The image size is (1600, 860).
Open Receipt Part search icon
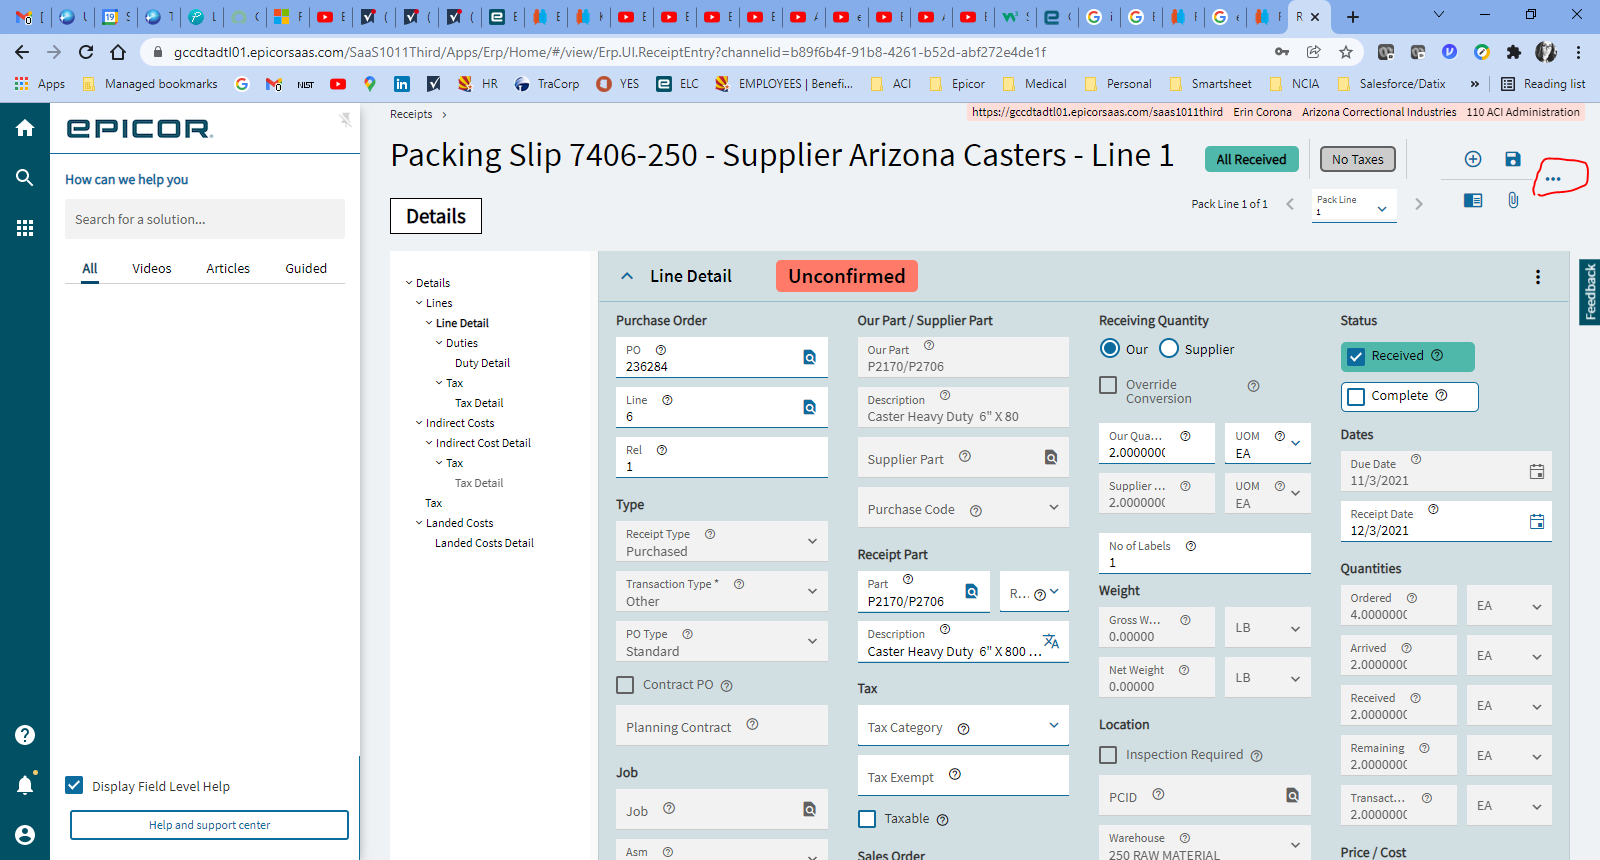click(971, 591)
